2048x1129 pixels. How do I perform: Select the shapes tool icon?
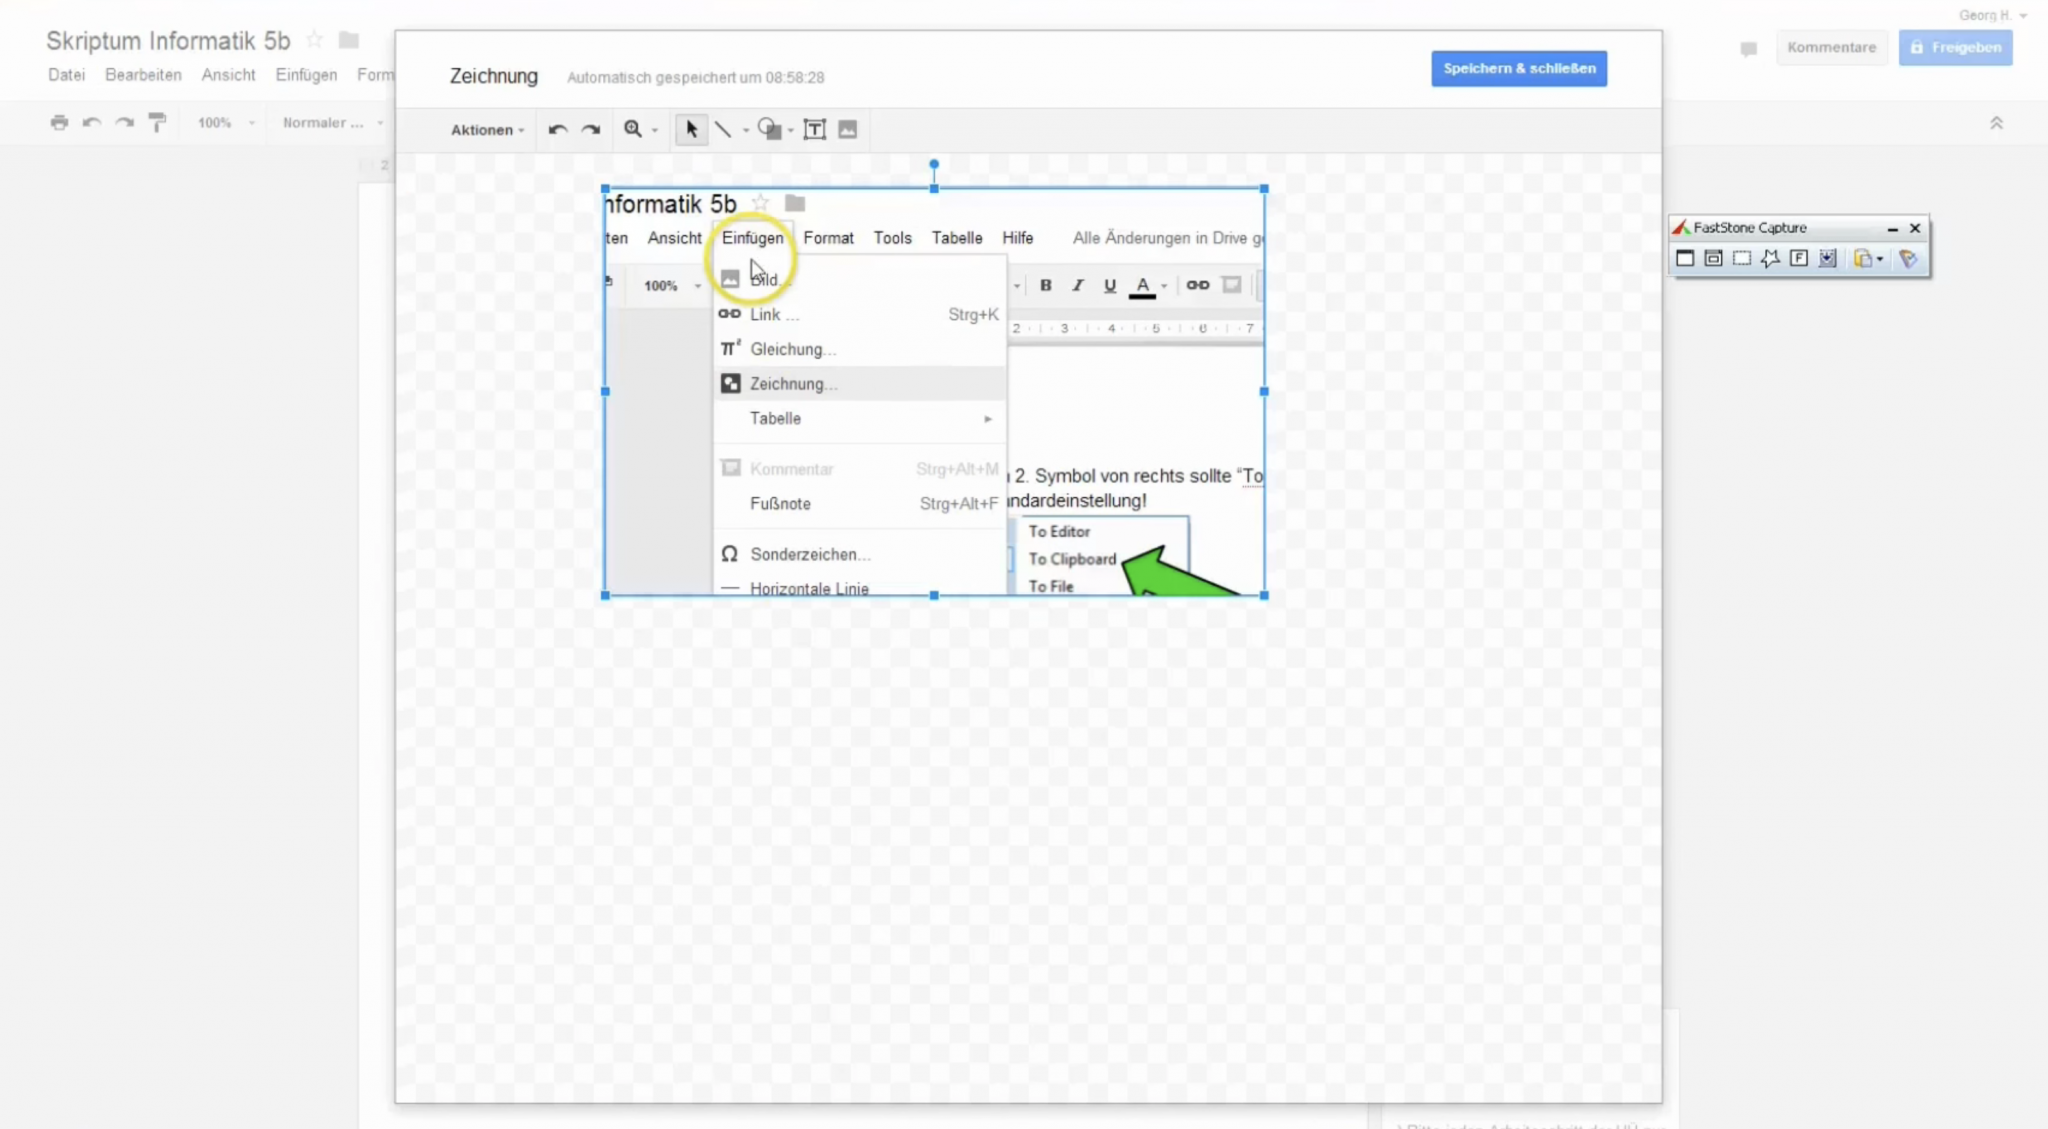point(768,129)
